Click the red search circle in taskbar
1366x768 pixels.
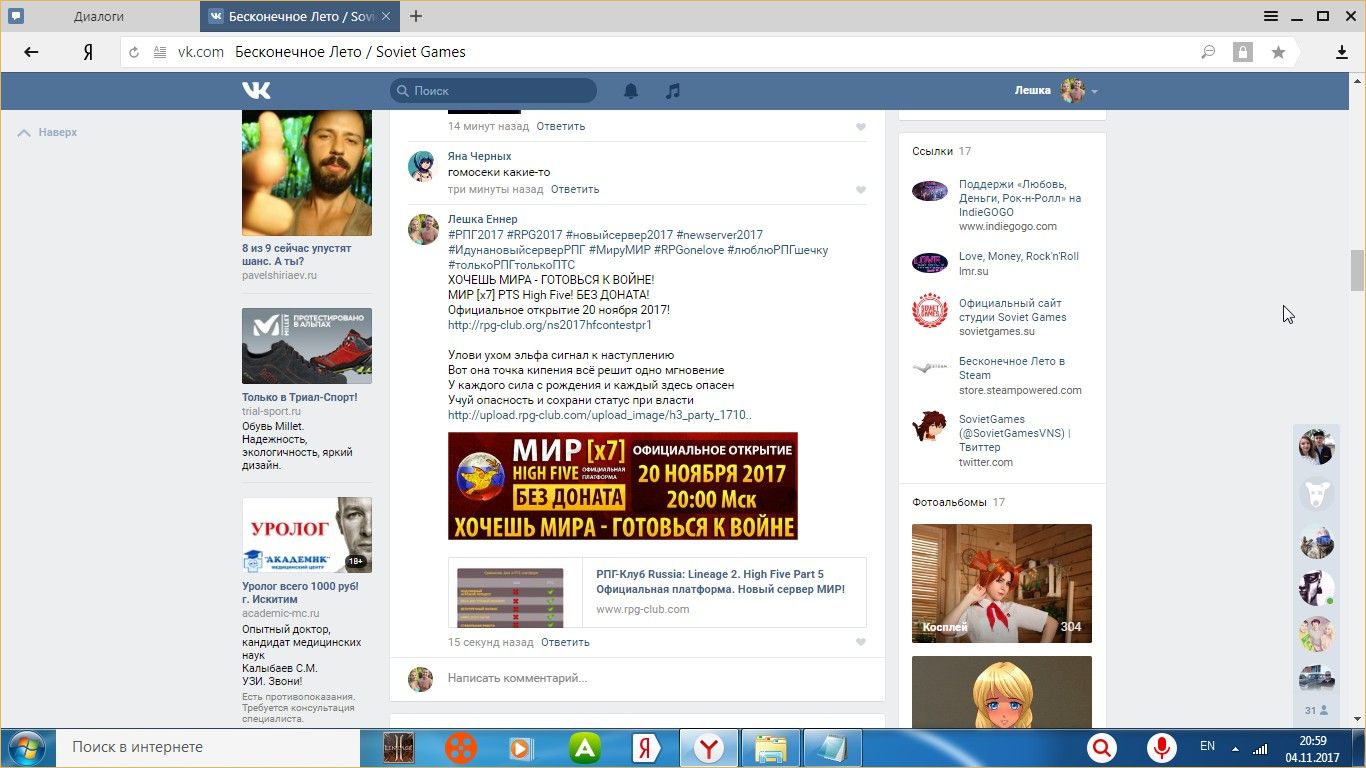pyautogui.click(x=1102, y=748)
